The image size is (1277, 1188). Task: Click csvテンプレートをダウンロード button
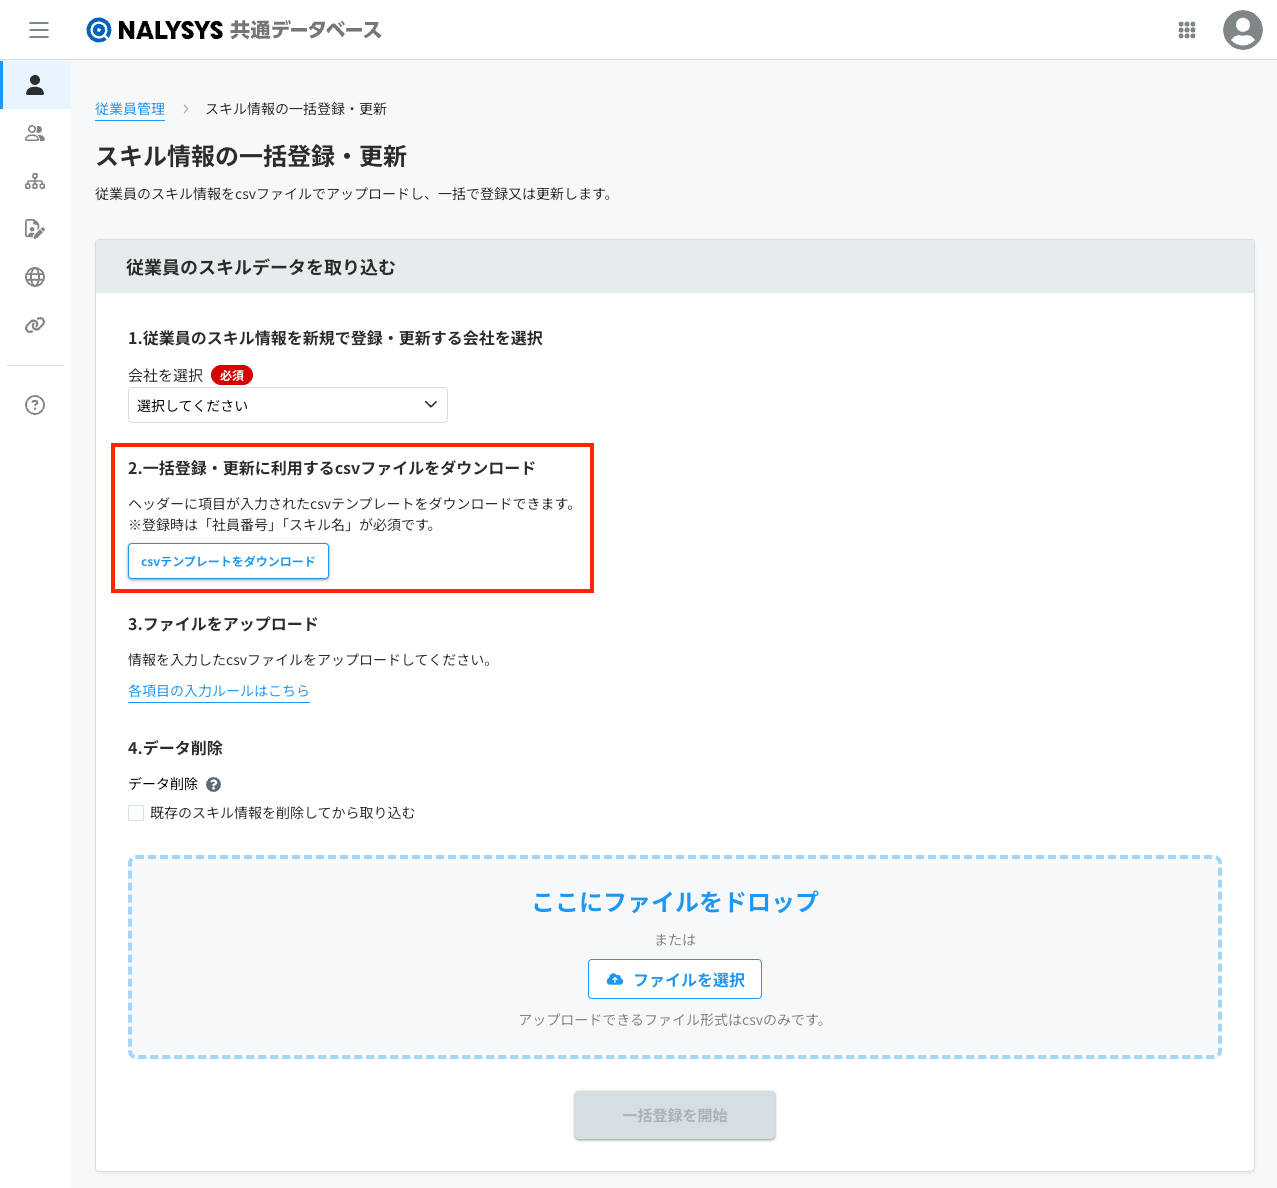pos(228,562)
